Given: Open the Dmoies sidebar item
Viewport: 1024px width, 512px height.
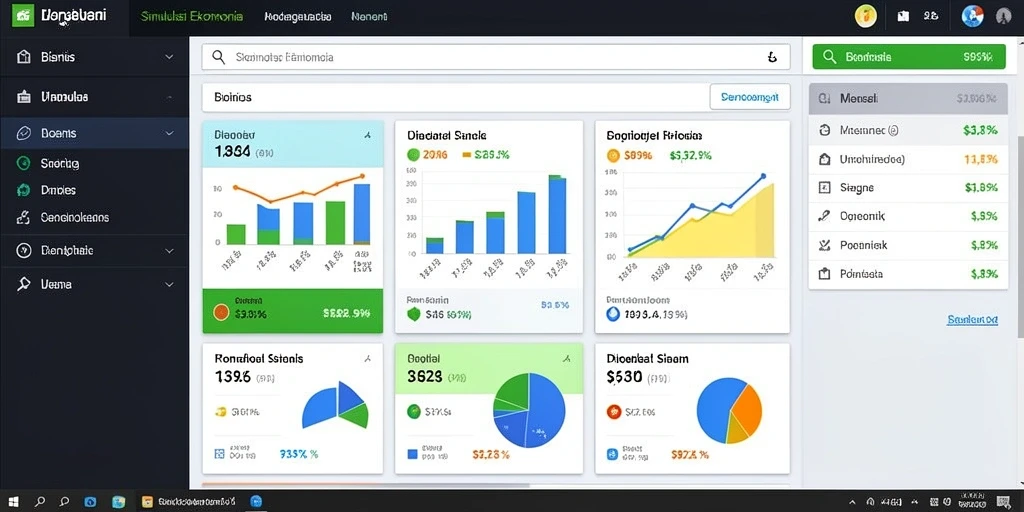Looking at the screenshot, I should pyautogui.click(x=58, y=190).
